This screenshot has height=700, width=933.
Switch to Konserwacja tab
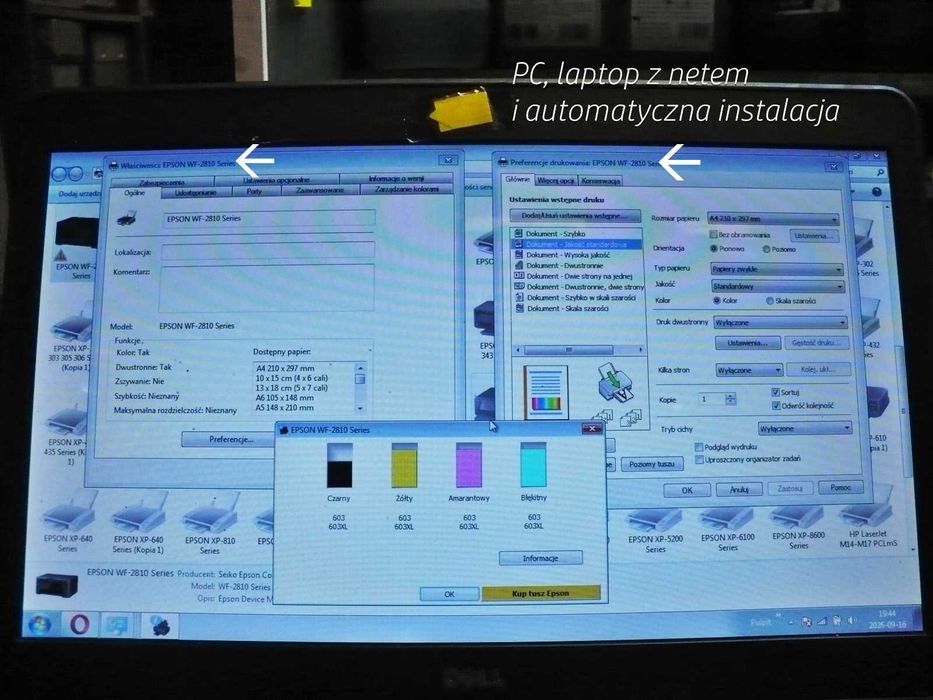[600, 180]
